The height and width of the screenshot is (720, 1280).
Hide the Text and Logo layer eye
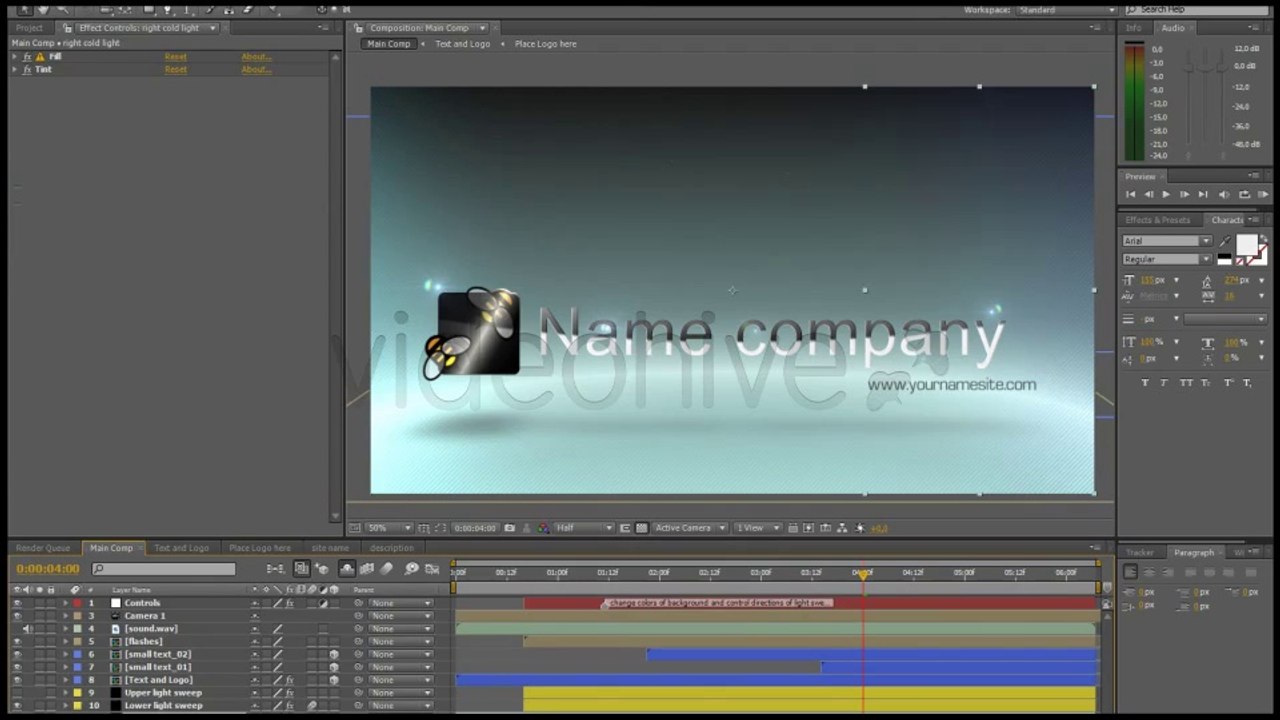point(17,680)
